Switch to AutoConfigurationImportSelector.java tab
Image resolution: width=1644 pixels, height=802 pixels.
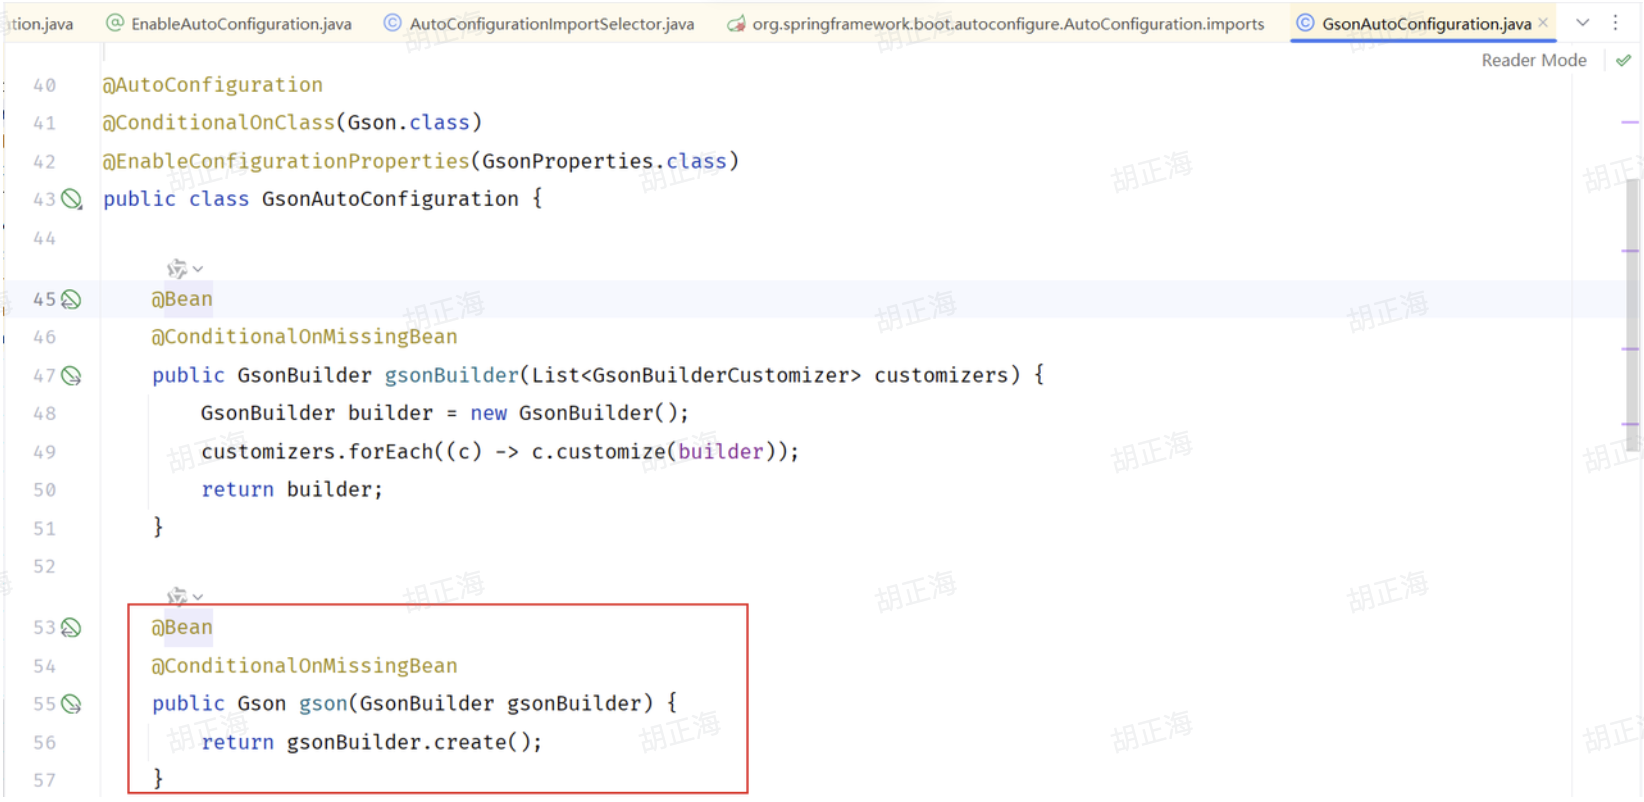point(551,24)
